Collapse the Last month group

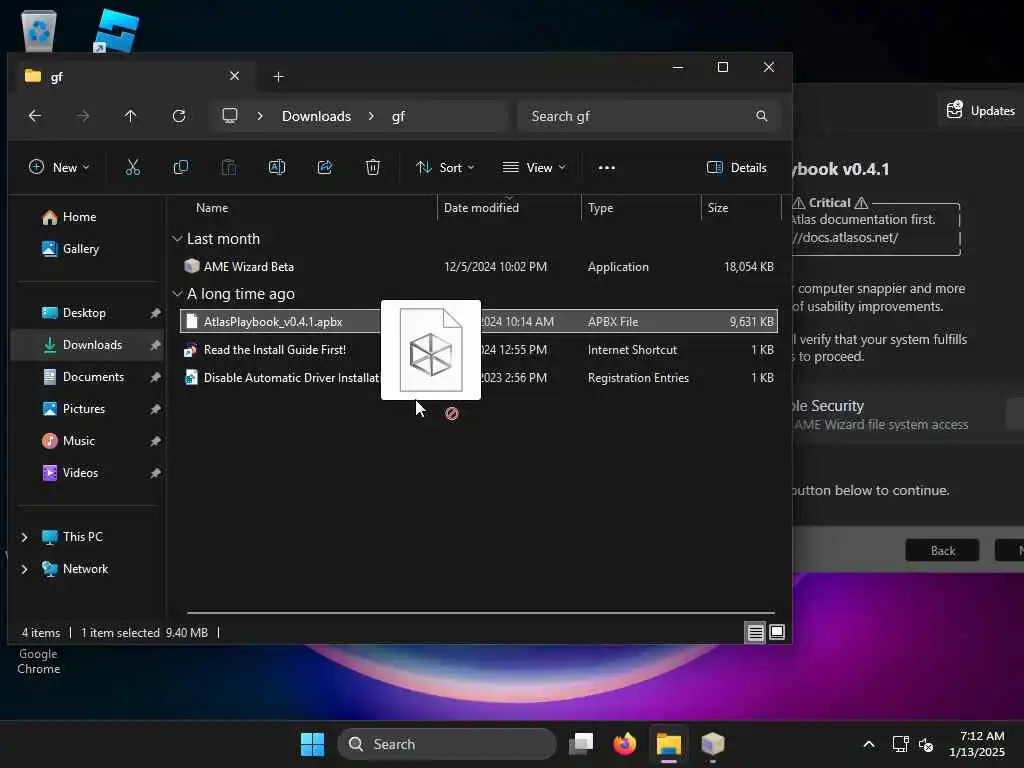pyautogui.click(x=177, y=239)
